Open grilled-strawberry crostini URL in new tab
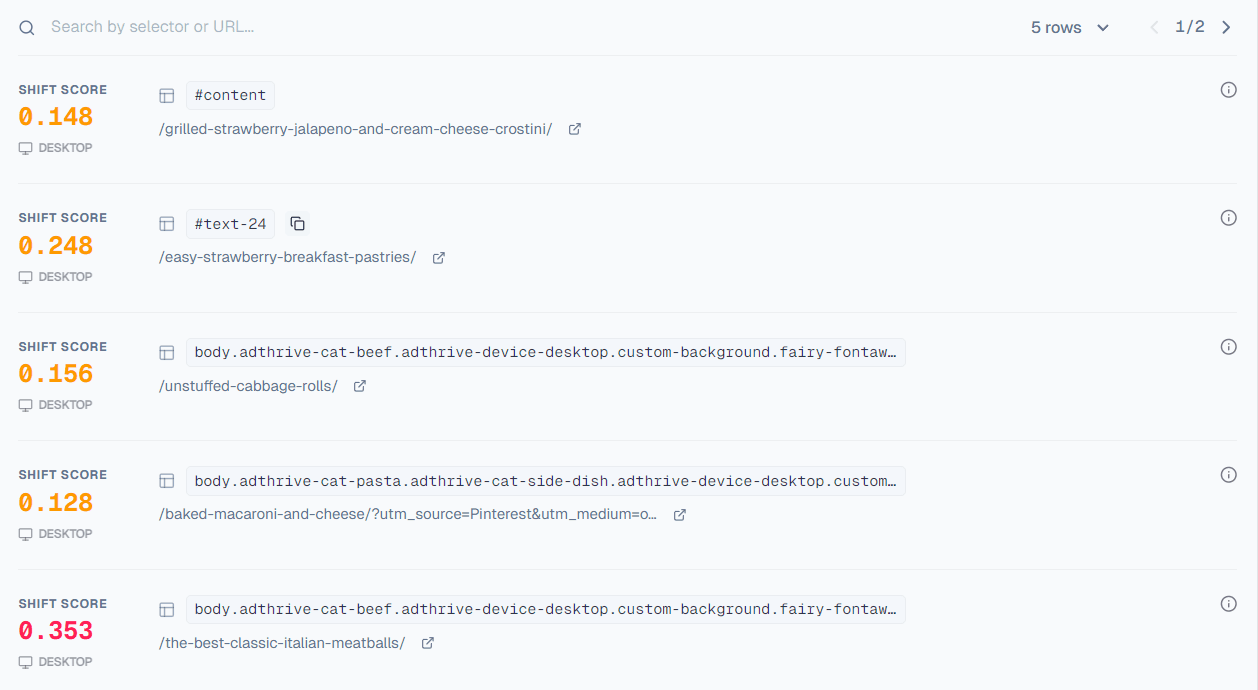1258x690 pixels. pyautogui.click(x=575, y=129)
